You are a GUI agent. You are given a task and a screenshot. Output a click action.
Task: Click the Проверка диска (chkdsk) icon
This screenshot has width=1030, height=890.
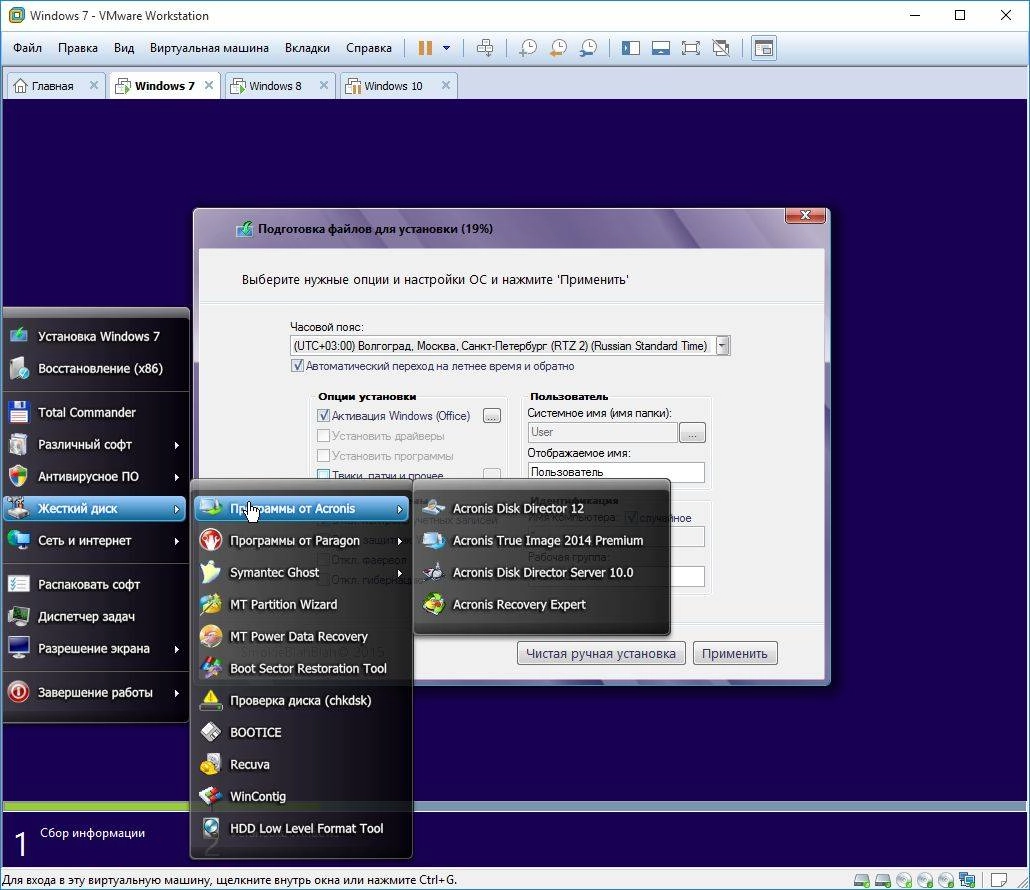pyautogui.click(x=211, y=700)
